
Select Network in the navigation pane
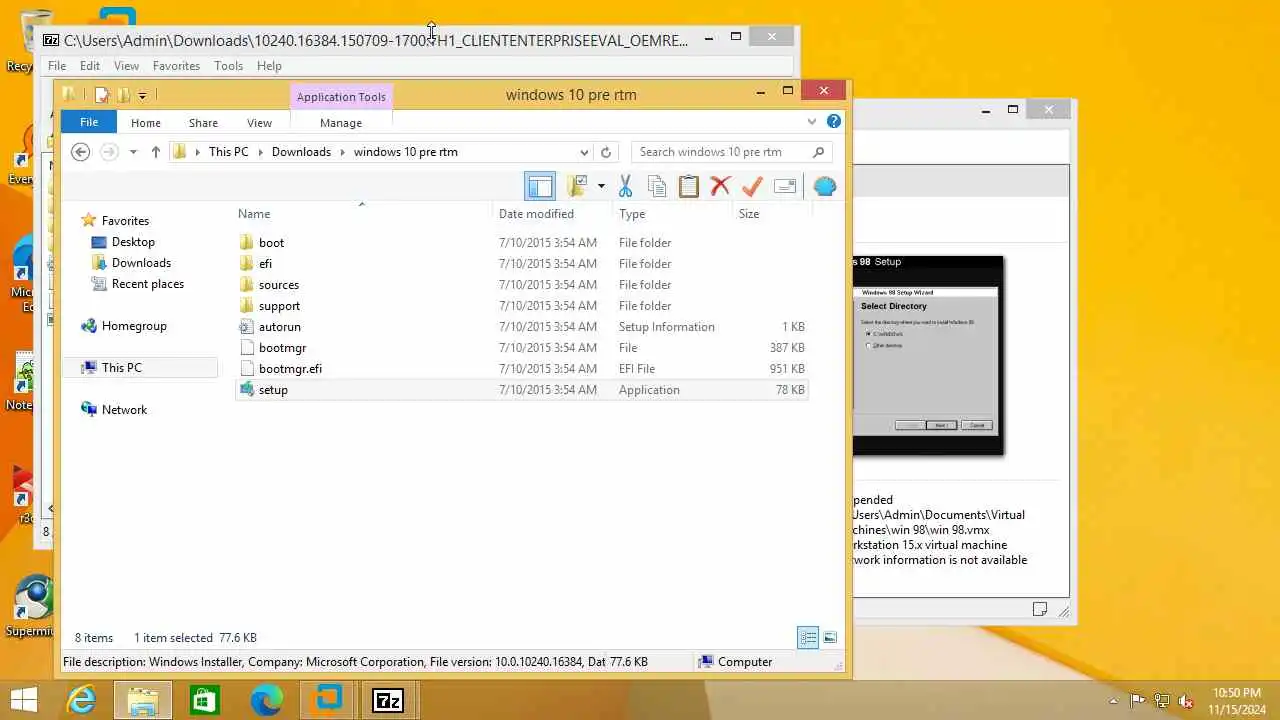[x=124, y=410]
